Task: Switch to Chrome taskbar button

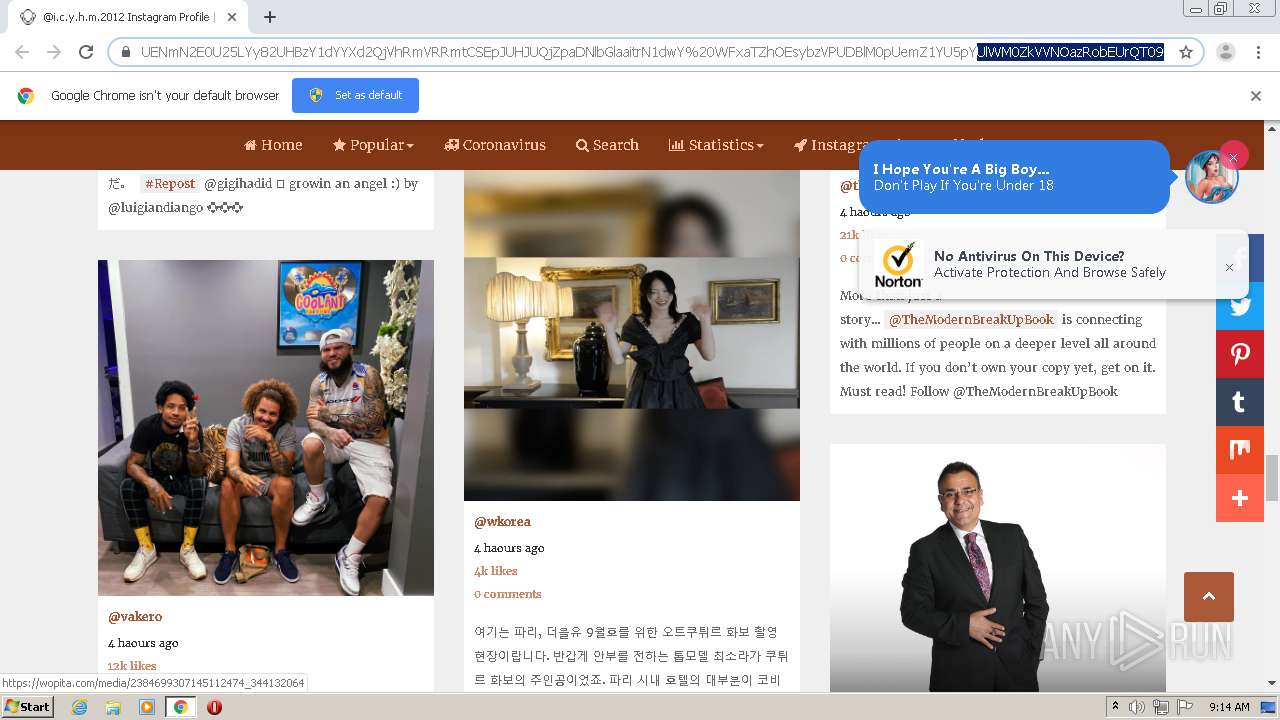Action: [180, 707]
